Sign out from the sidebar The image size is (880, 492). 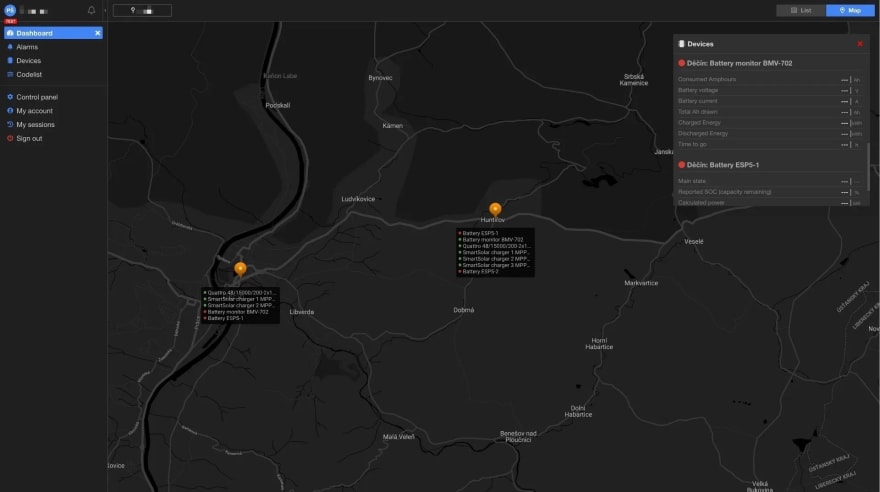coord(29,139)
